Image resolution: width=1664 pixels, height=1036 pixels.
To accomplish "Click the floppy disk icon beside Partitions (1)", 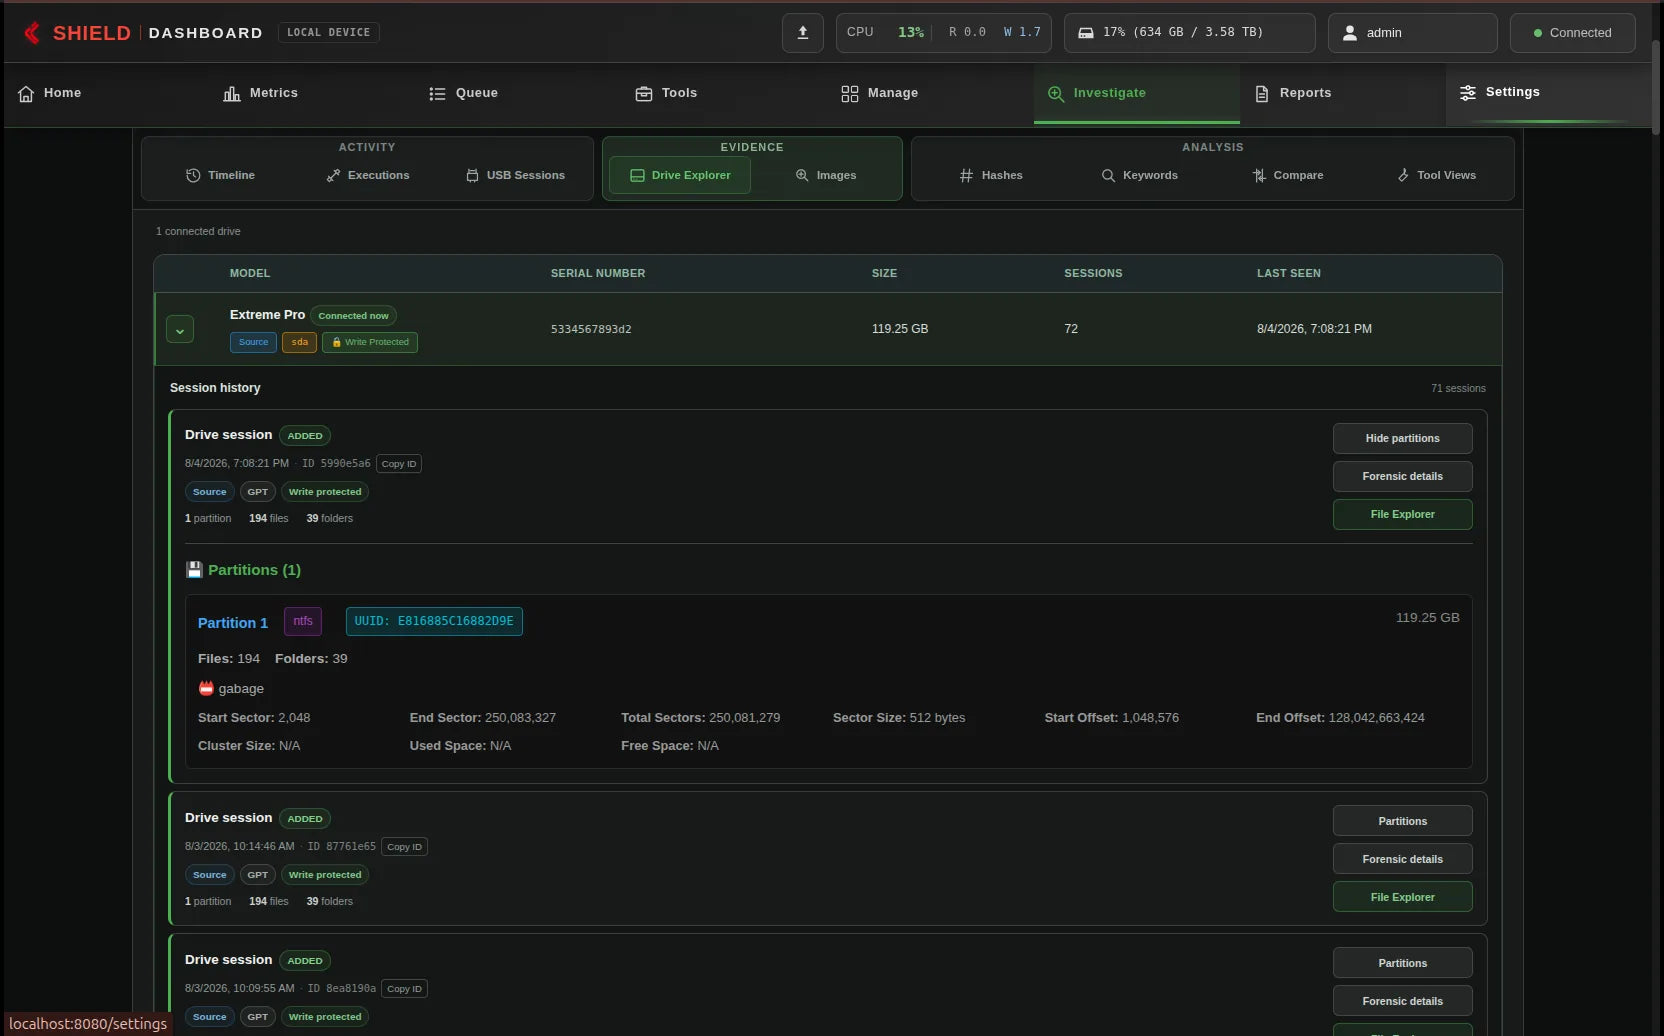I will (194, 570).
